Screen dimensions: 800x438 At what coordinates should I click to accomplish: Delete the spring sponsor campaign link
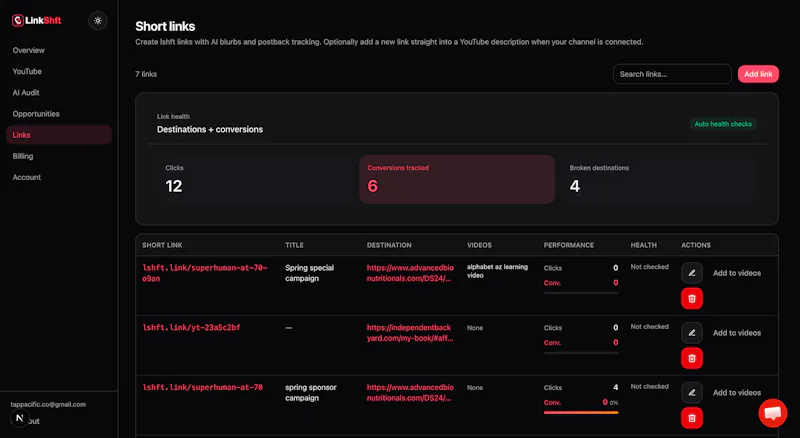click(692, 418)
